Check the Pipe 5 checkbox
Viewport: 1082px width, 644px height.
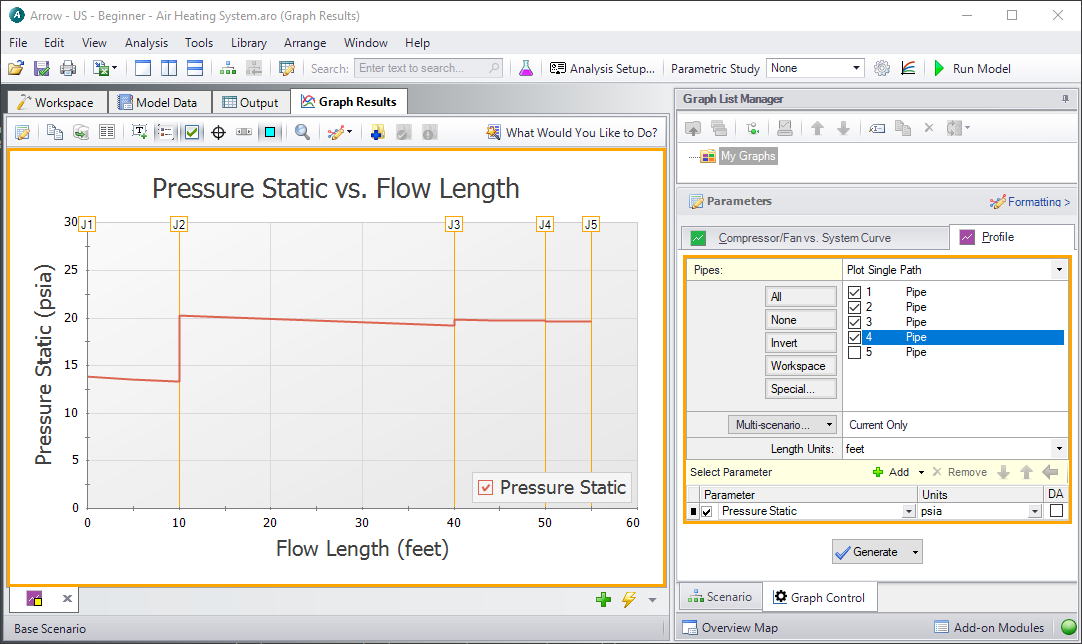point(854,353)
